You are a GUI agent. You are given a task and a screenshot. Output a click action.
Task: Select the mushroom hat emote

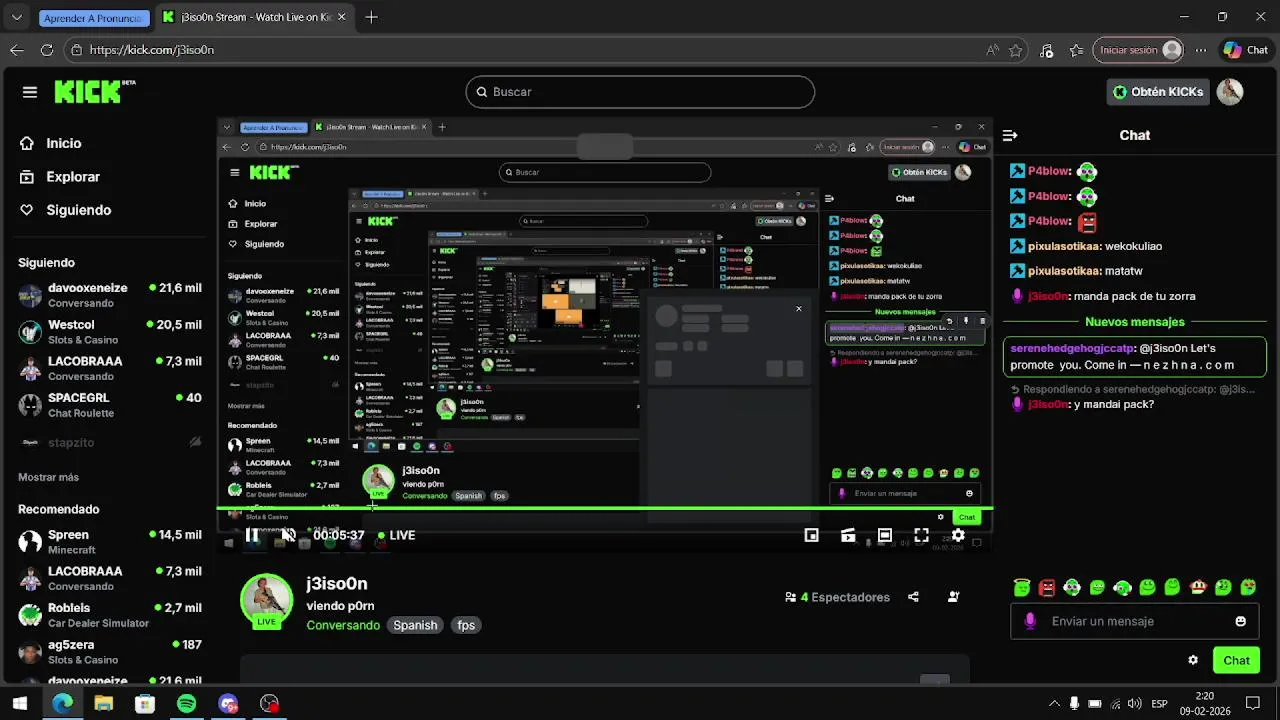[1198, 587]
